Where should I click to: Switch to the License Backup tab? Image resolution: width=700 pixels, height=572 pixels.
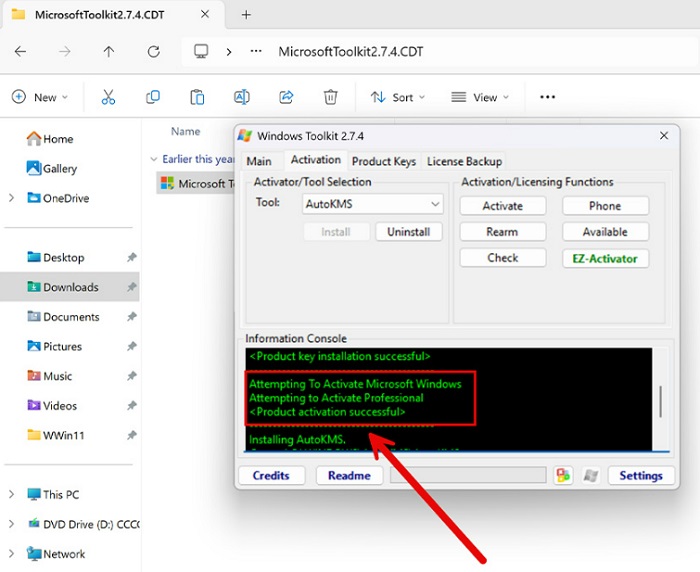[x=464, y=161]
